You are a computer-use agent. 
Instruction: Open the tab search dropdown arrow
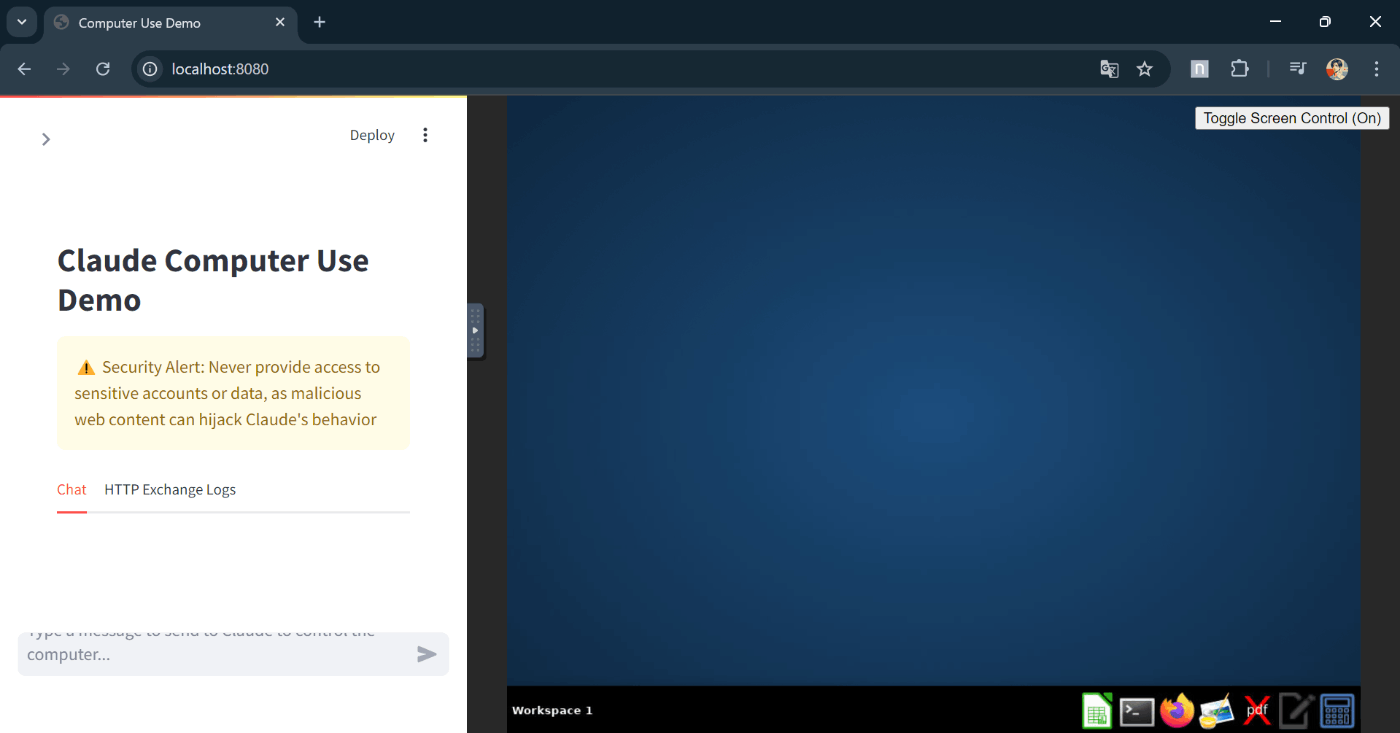21,22
